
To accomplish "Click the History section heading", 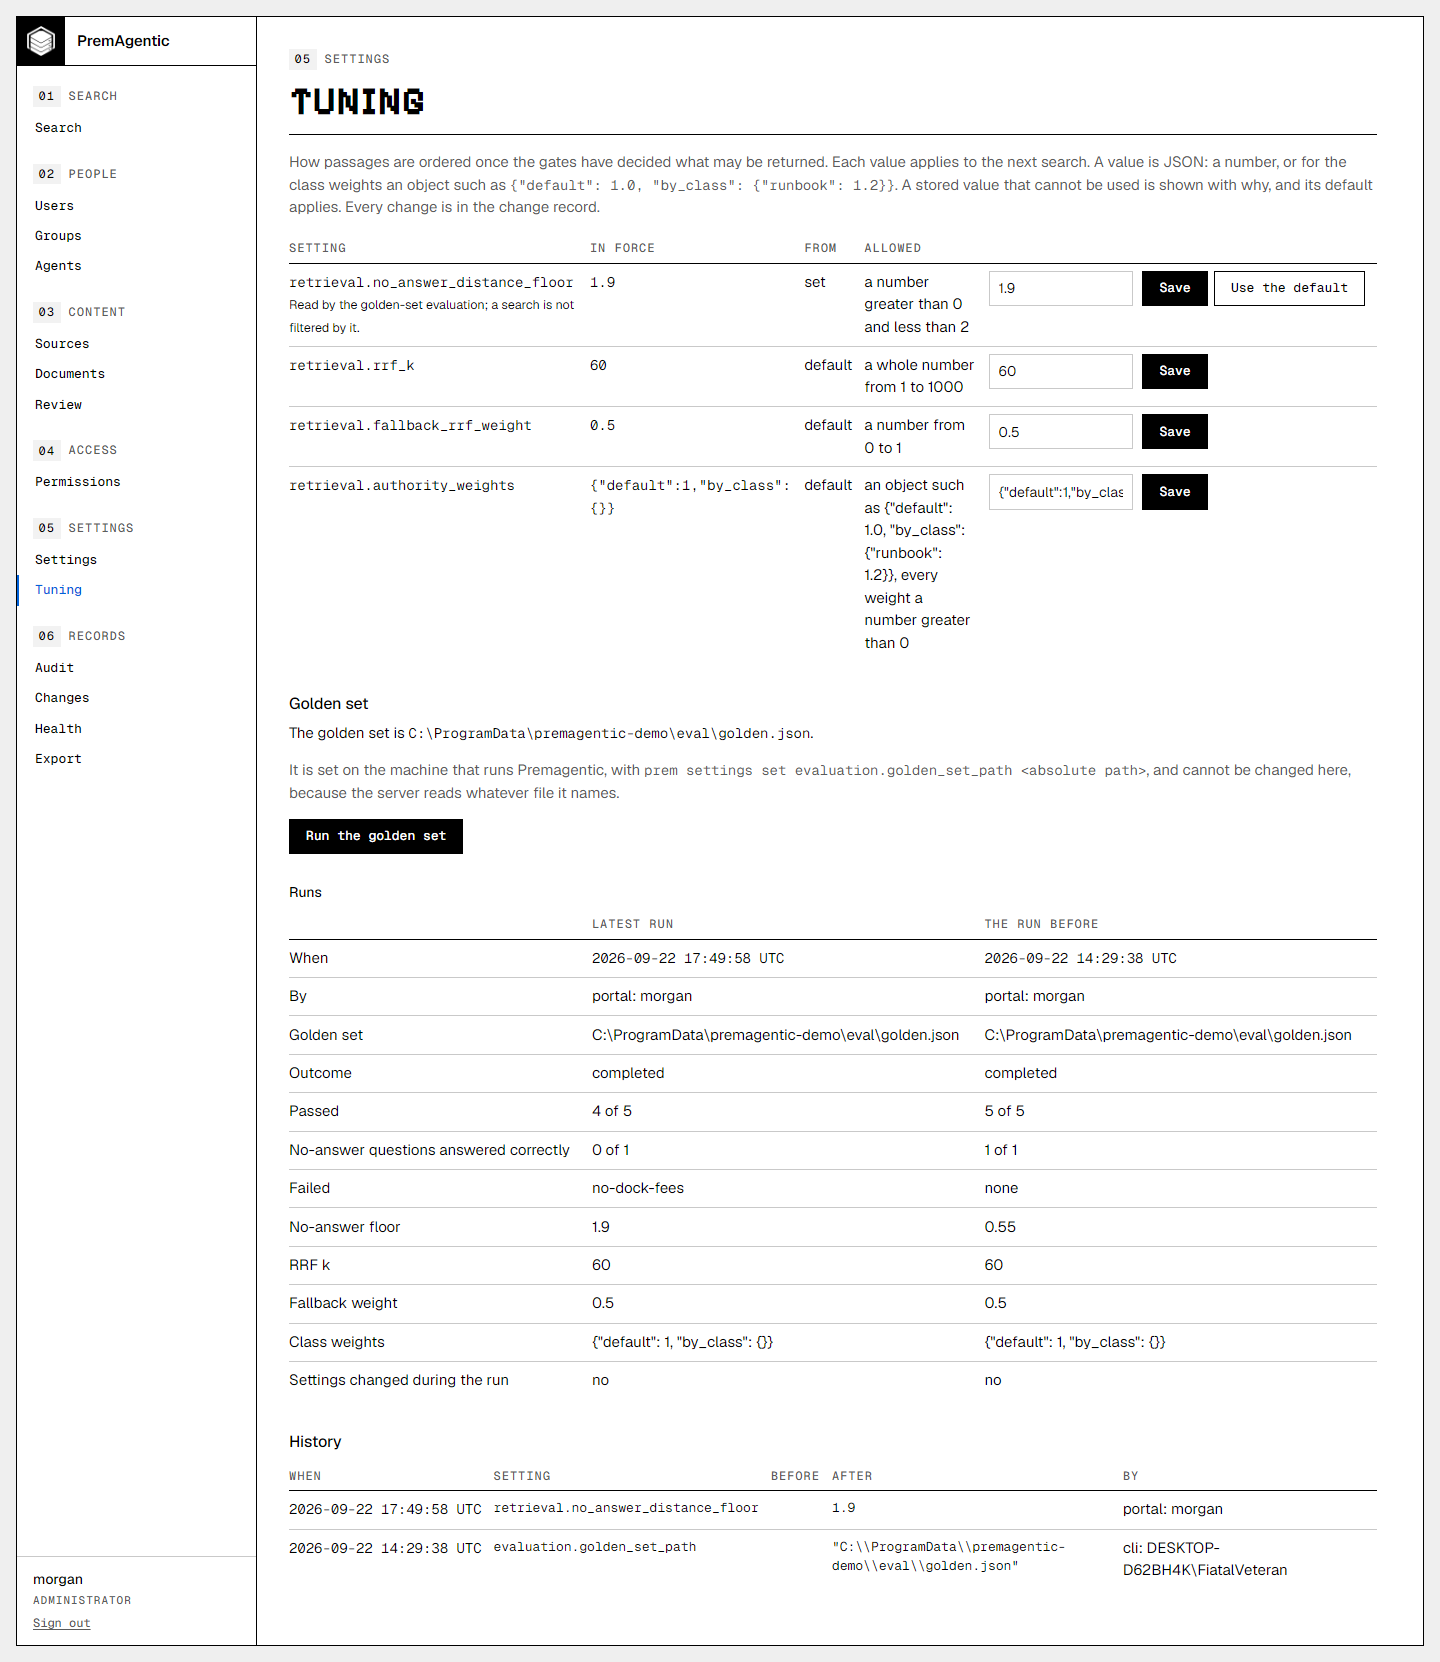I will coord(315,1442).
